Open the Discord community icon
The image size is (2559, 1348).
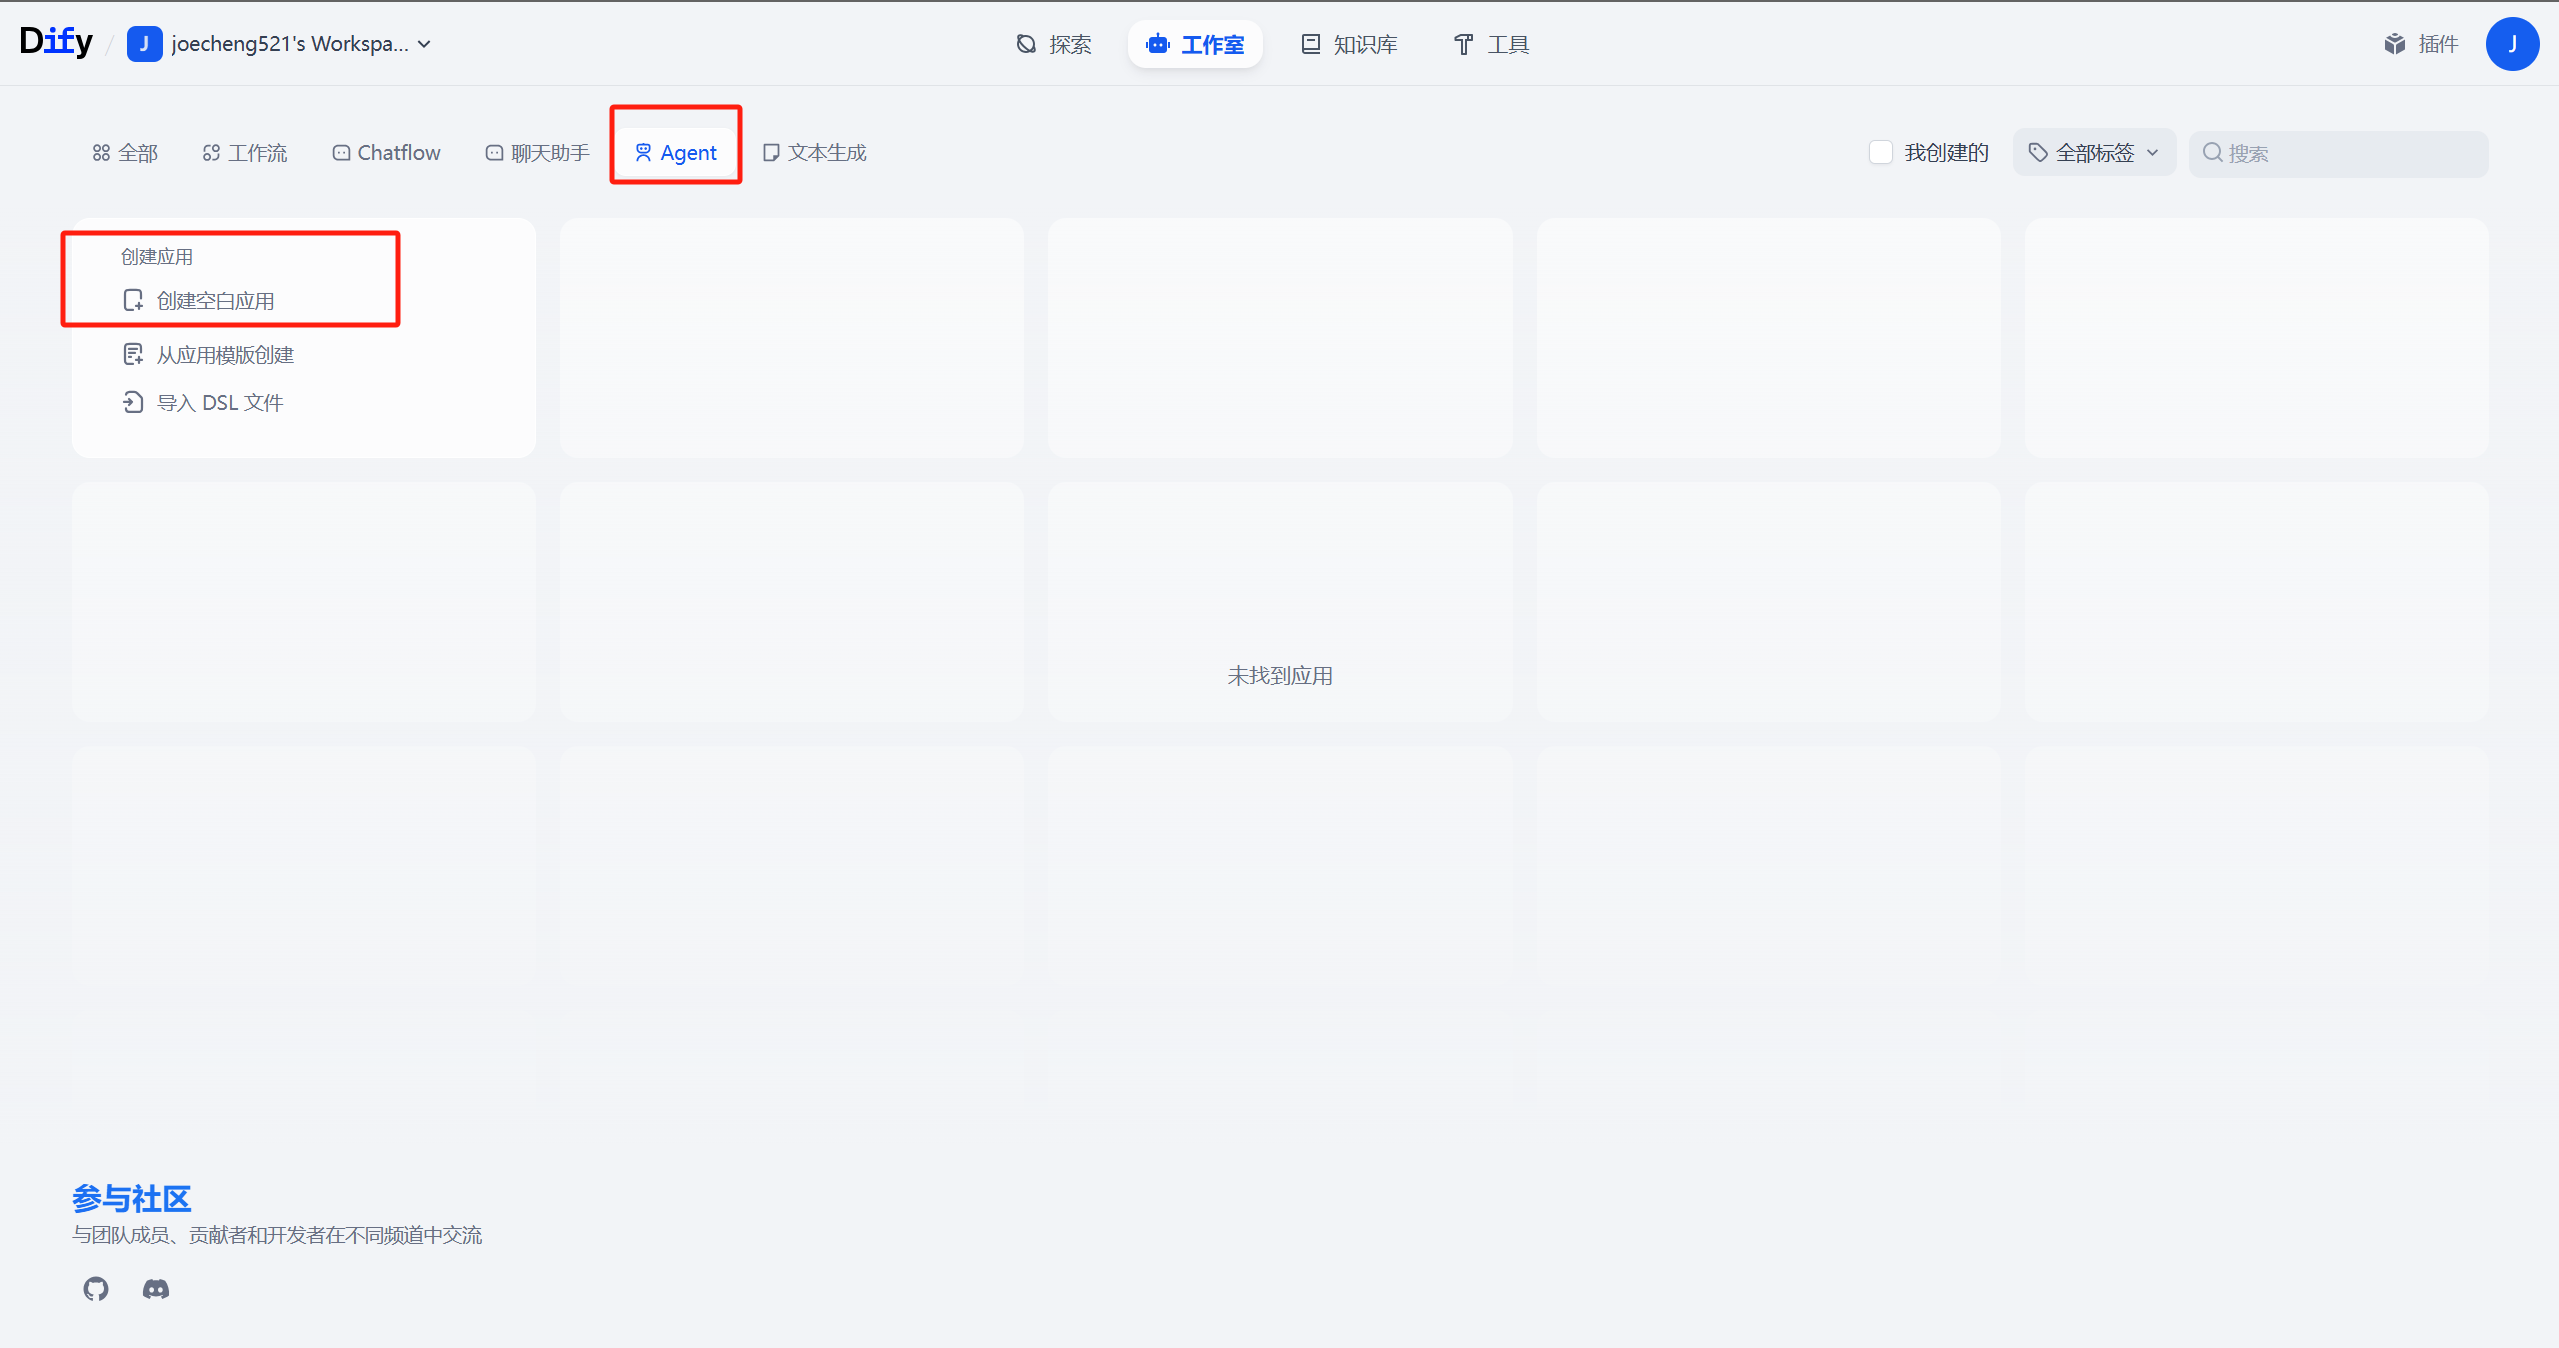pyautogui.click(x=156, y=1289)
